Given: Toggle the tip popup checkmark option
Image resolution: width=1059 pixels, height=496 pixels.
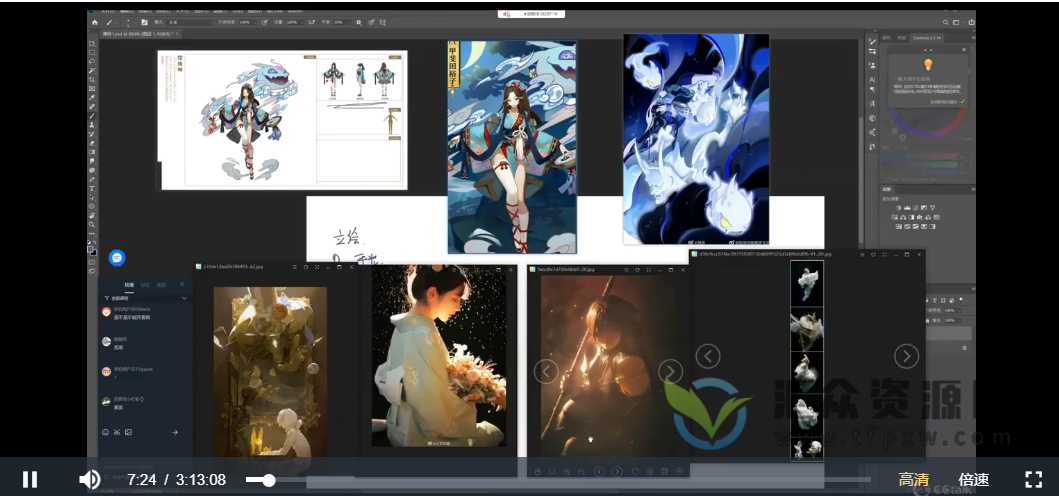Looking at the screenshot, I should coord(962,101).
